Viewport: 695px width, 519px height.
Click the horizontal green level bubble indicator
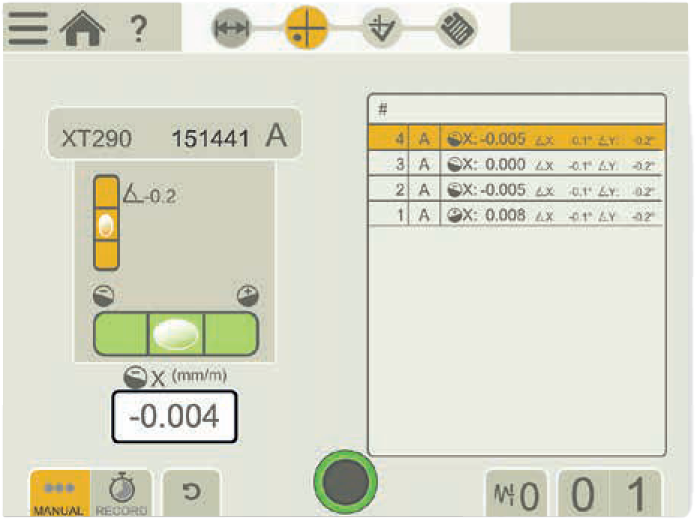175,333
